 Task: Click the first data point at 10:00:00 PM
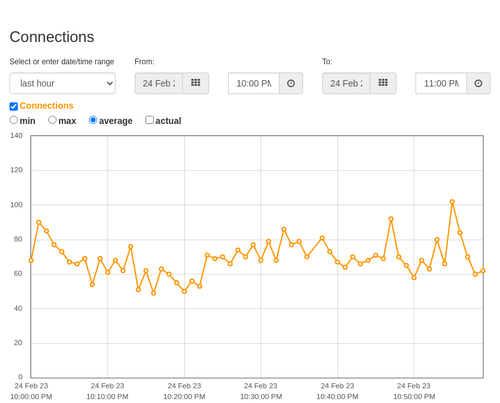point(31,260)
